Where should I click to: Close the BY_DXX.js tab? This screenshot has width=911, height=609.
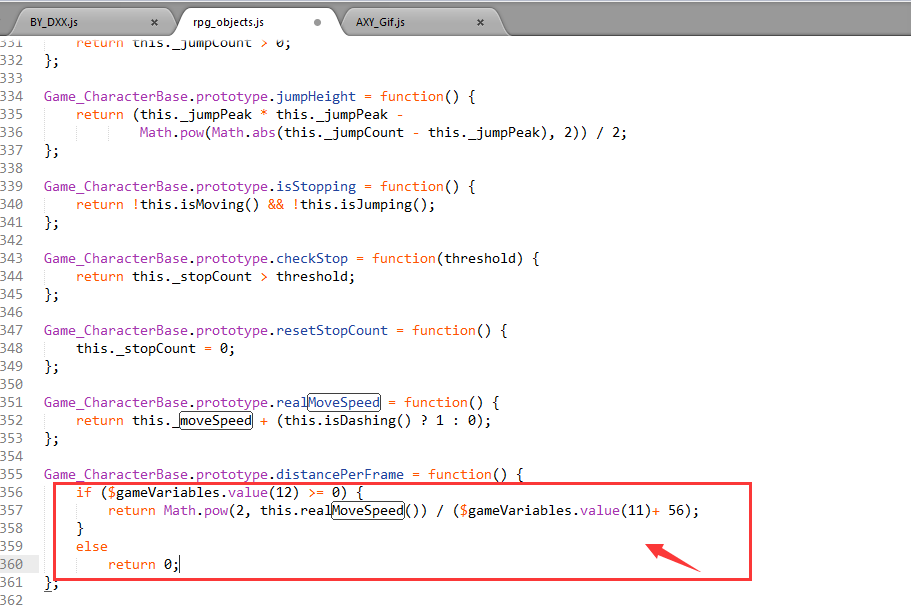pos(154,23)
